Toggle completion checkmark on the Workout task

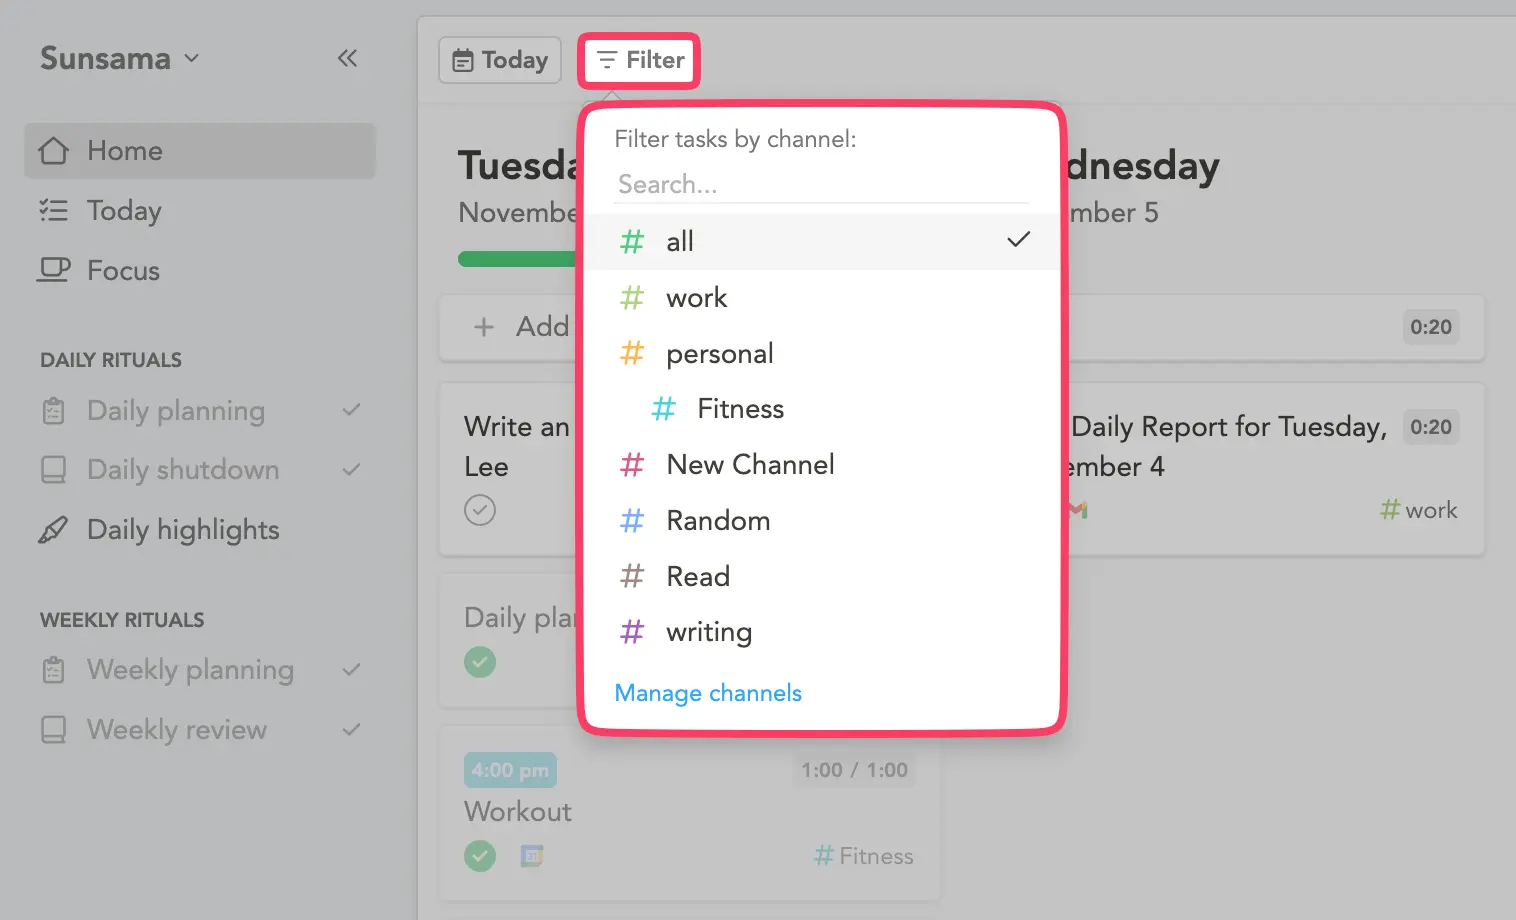point(480,856)
